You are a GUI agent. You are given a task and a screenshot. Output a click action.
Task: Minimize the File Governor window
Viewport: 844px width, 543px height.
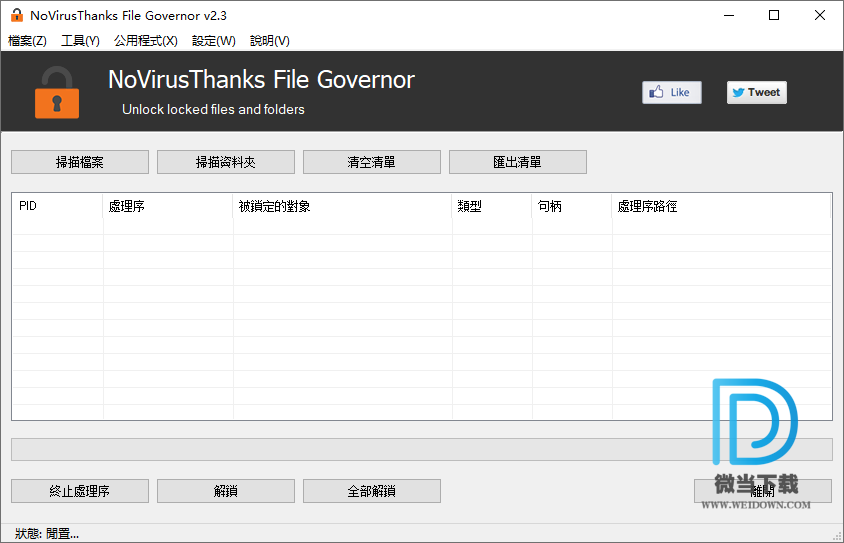tap(729, 15)
